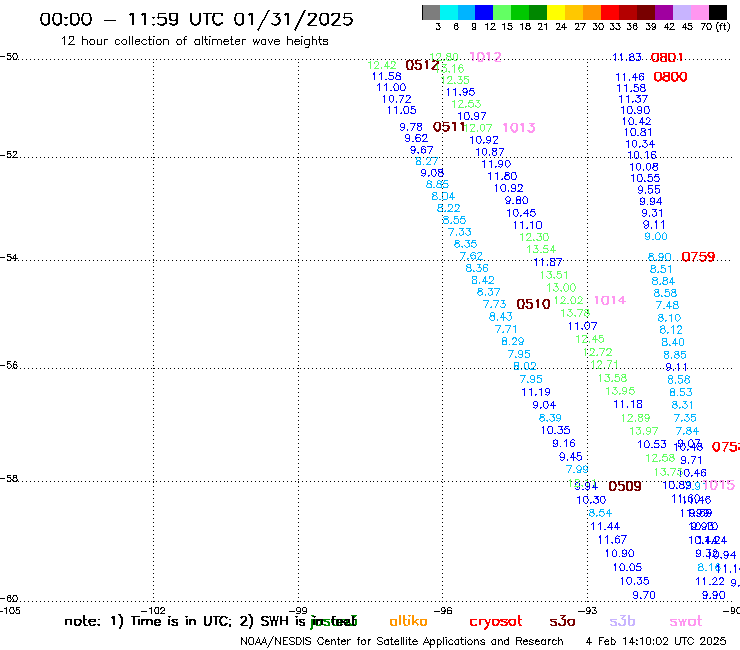Click the wave height value 7.35
740x650 pixels.
tap(685, 418)
